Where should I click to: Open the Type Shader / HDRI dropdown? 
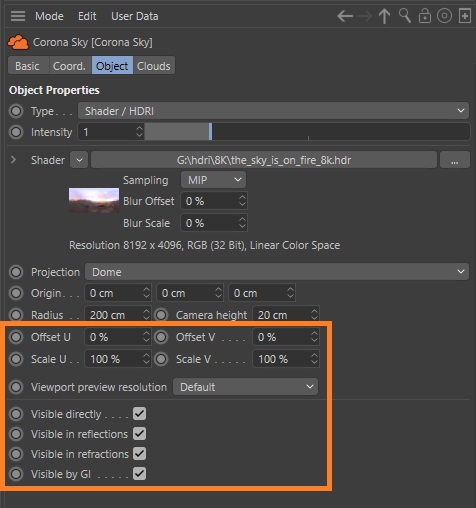(x=273, y=111)
